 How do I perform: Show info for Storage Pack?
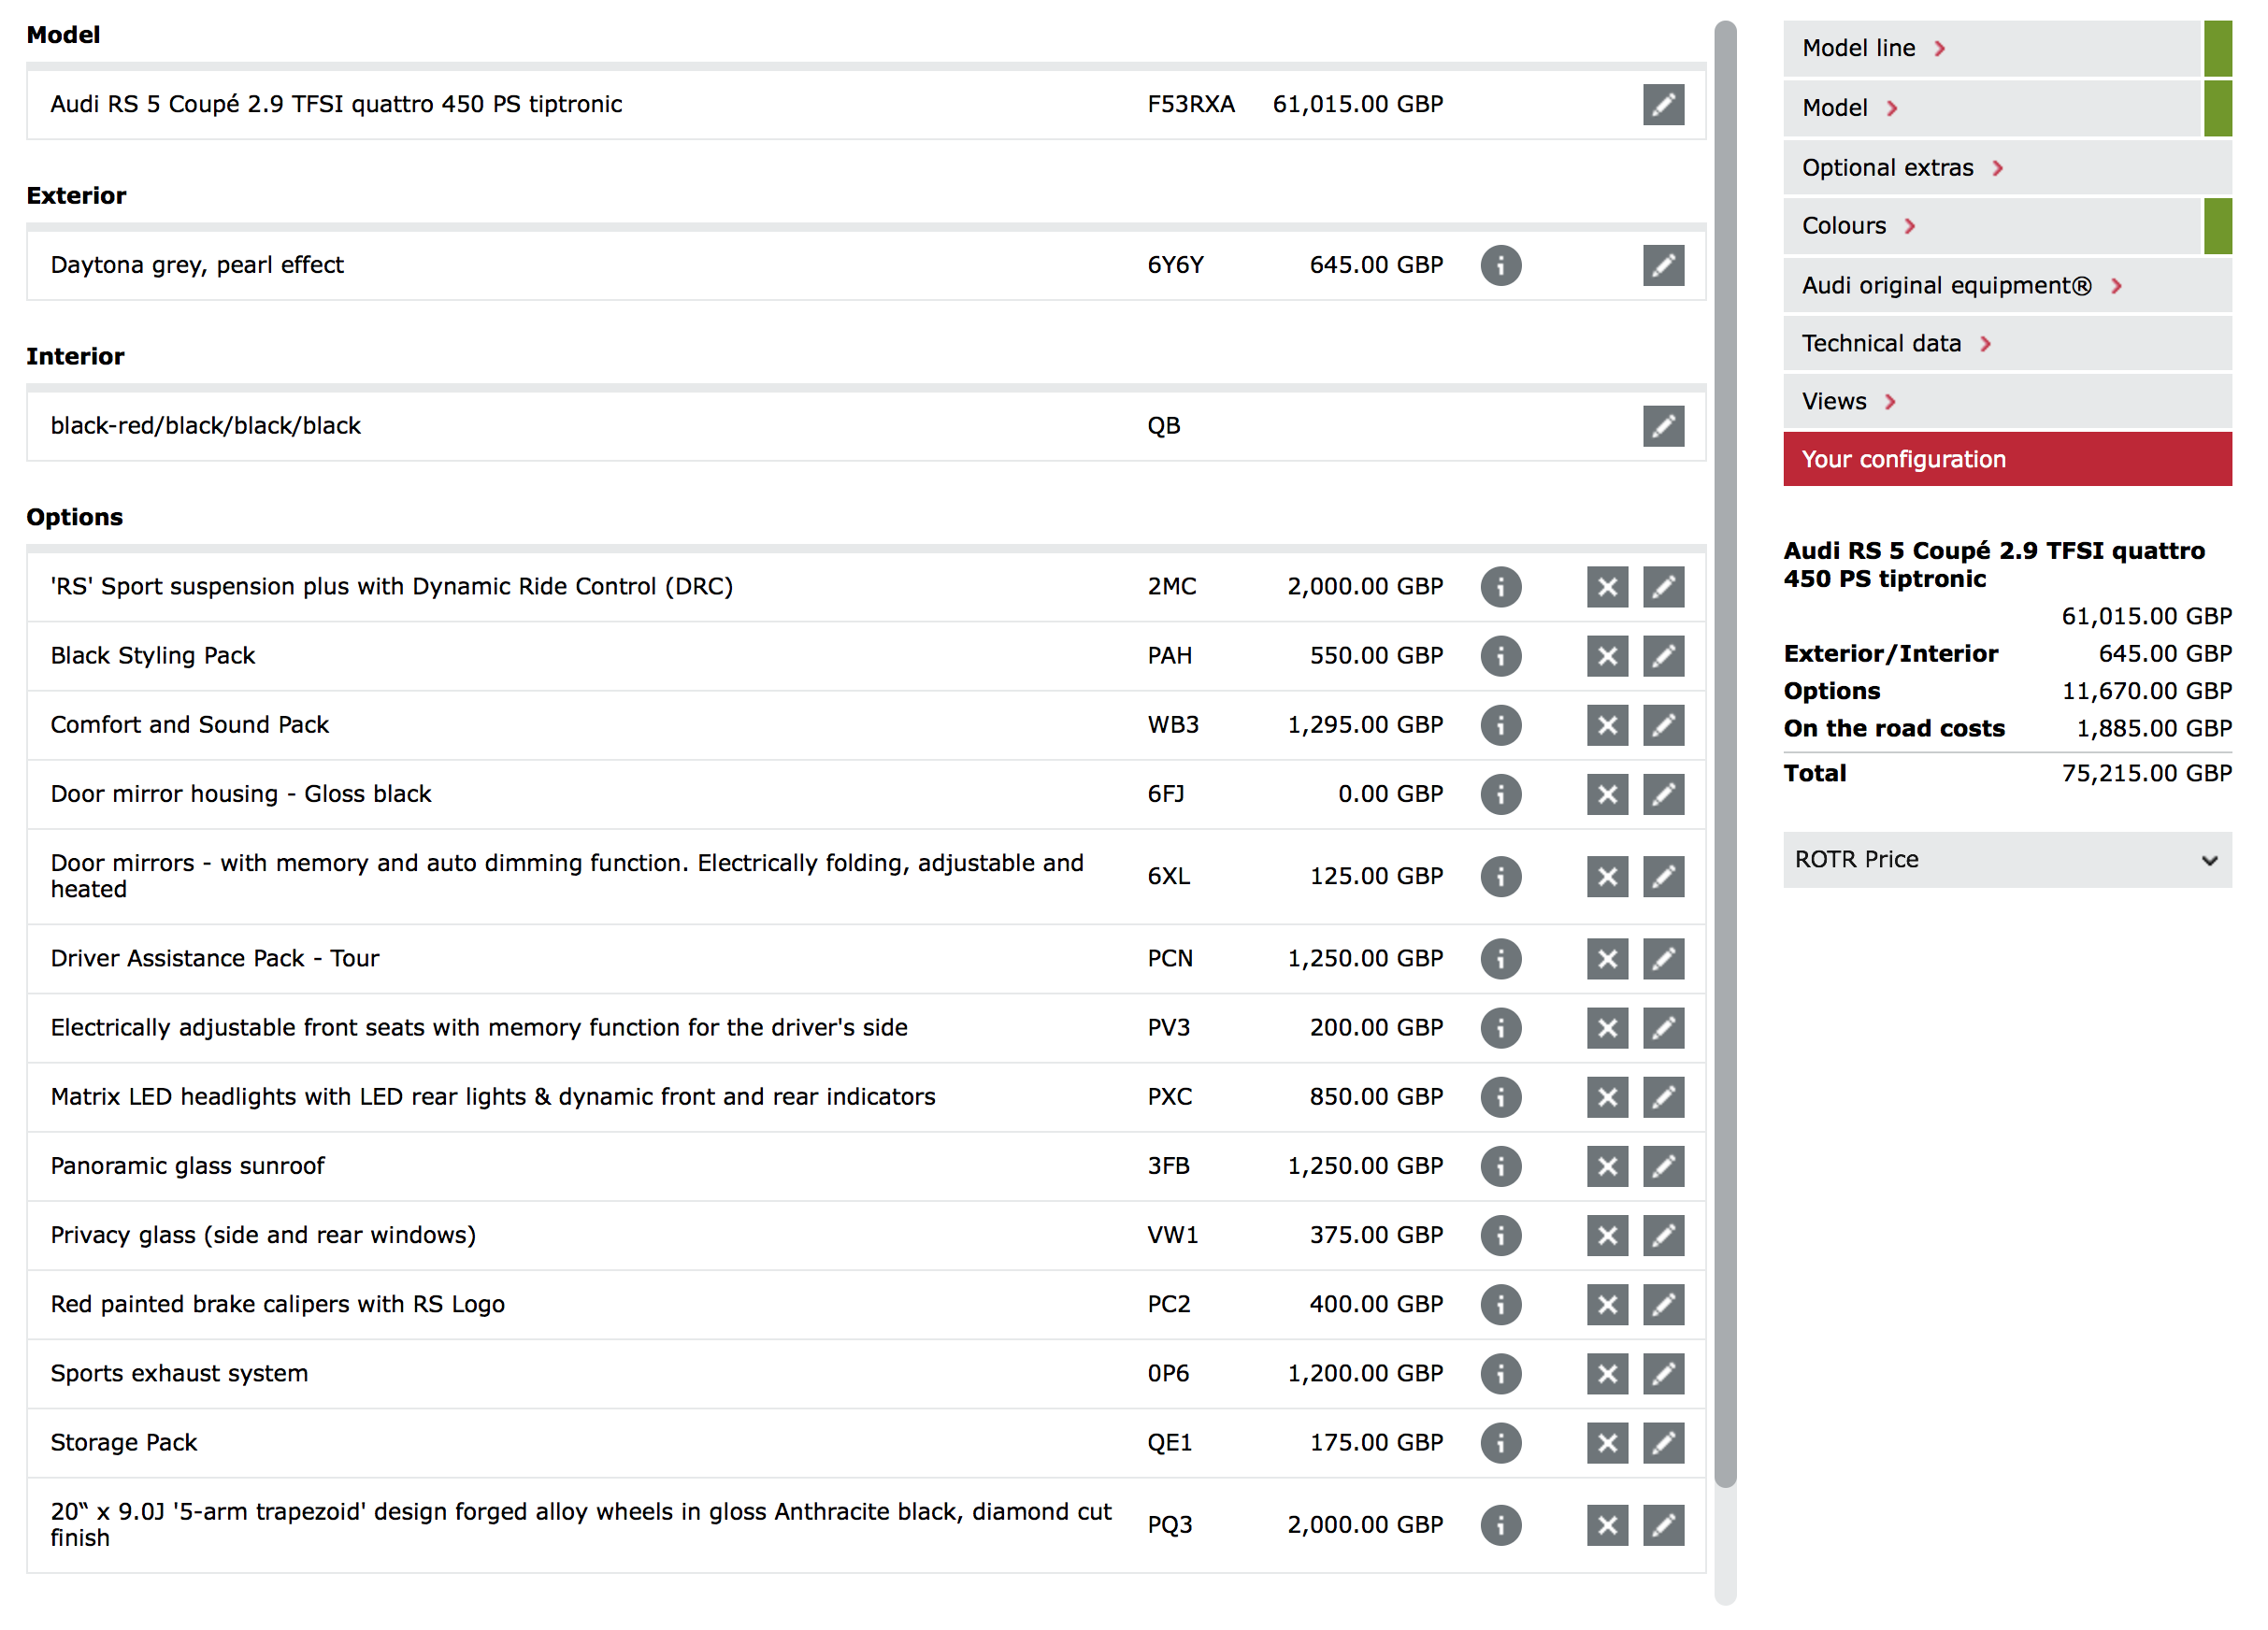1500,1441
